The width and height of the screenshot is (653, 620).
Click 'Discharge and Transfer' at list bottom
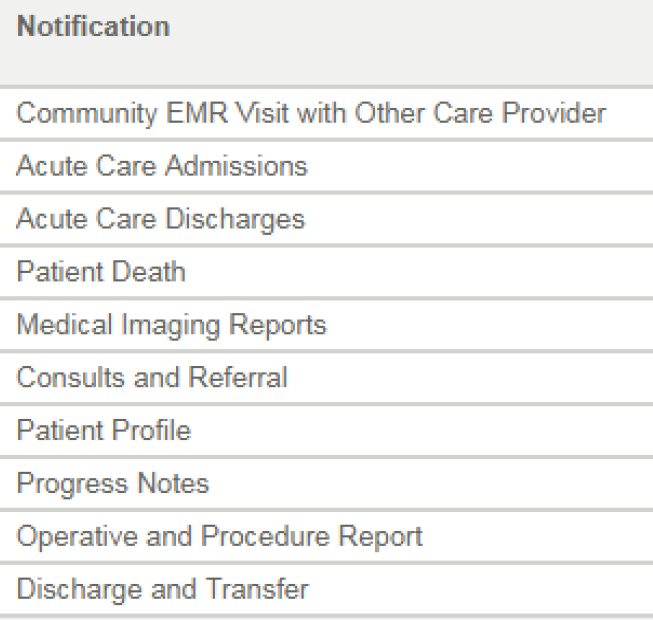pyautogui.click(x=162, y=589)
